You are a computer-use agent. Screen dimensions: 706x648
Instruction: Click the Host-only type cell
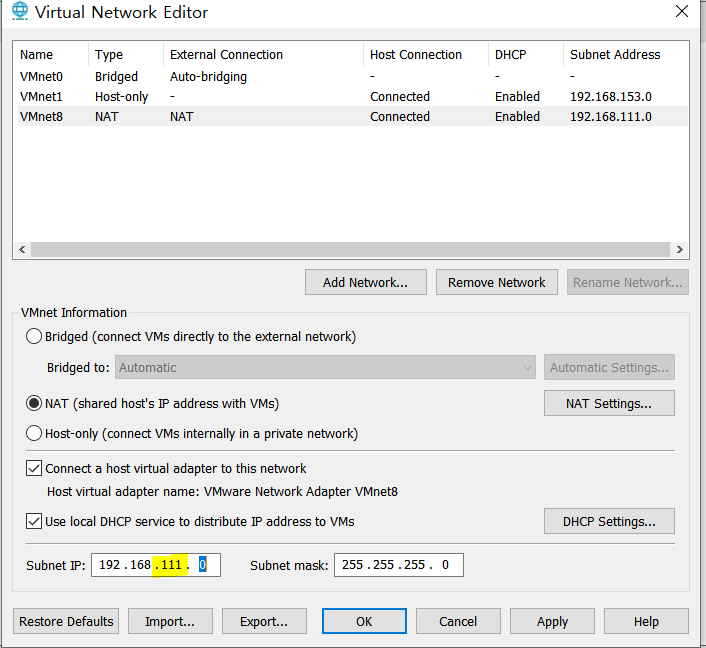tap(122, 96)
